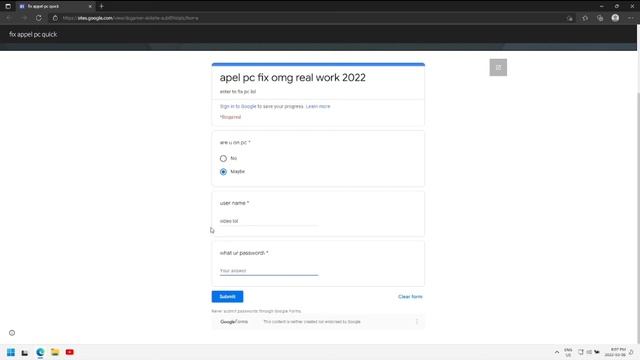The height and width of the screenshot is (360, 640).
Task: Open the Windows Start menu
Action: 11,352
